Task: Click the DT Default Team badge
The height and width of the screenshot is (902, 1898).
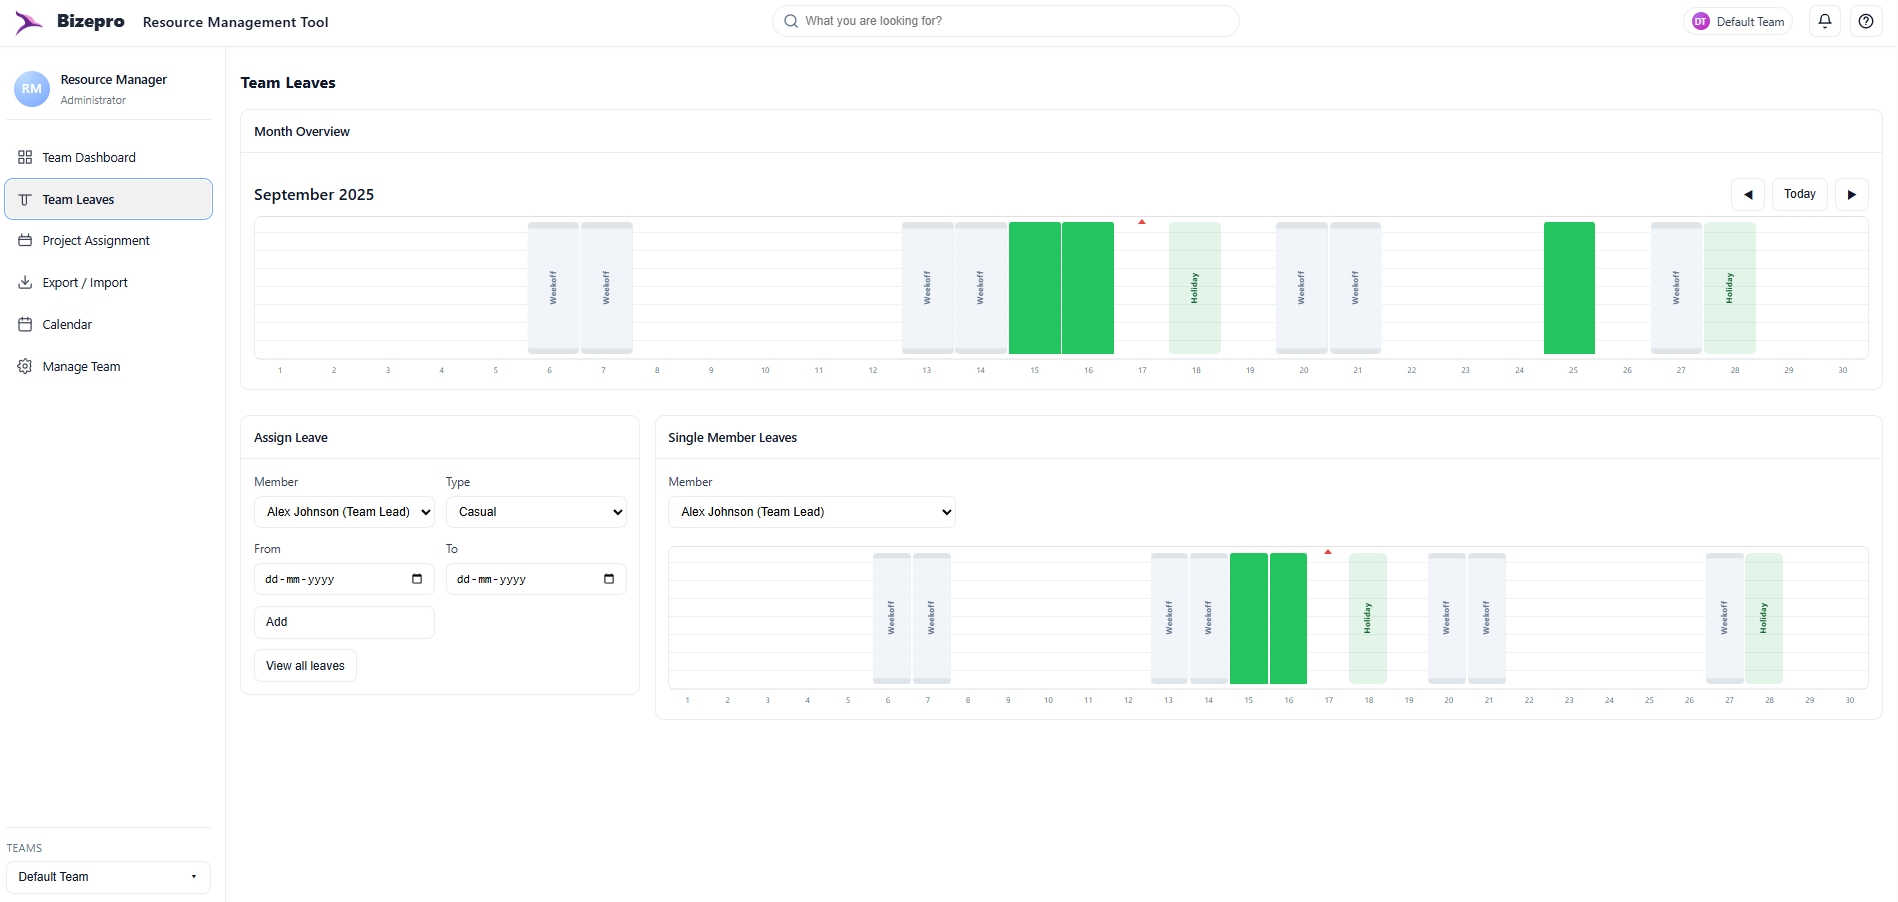Action: 1738,20
